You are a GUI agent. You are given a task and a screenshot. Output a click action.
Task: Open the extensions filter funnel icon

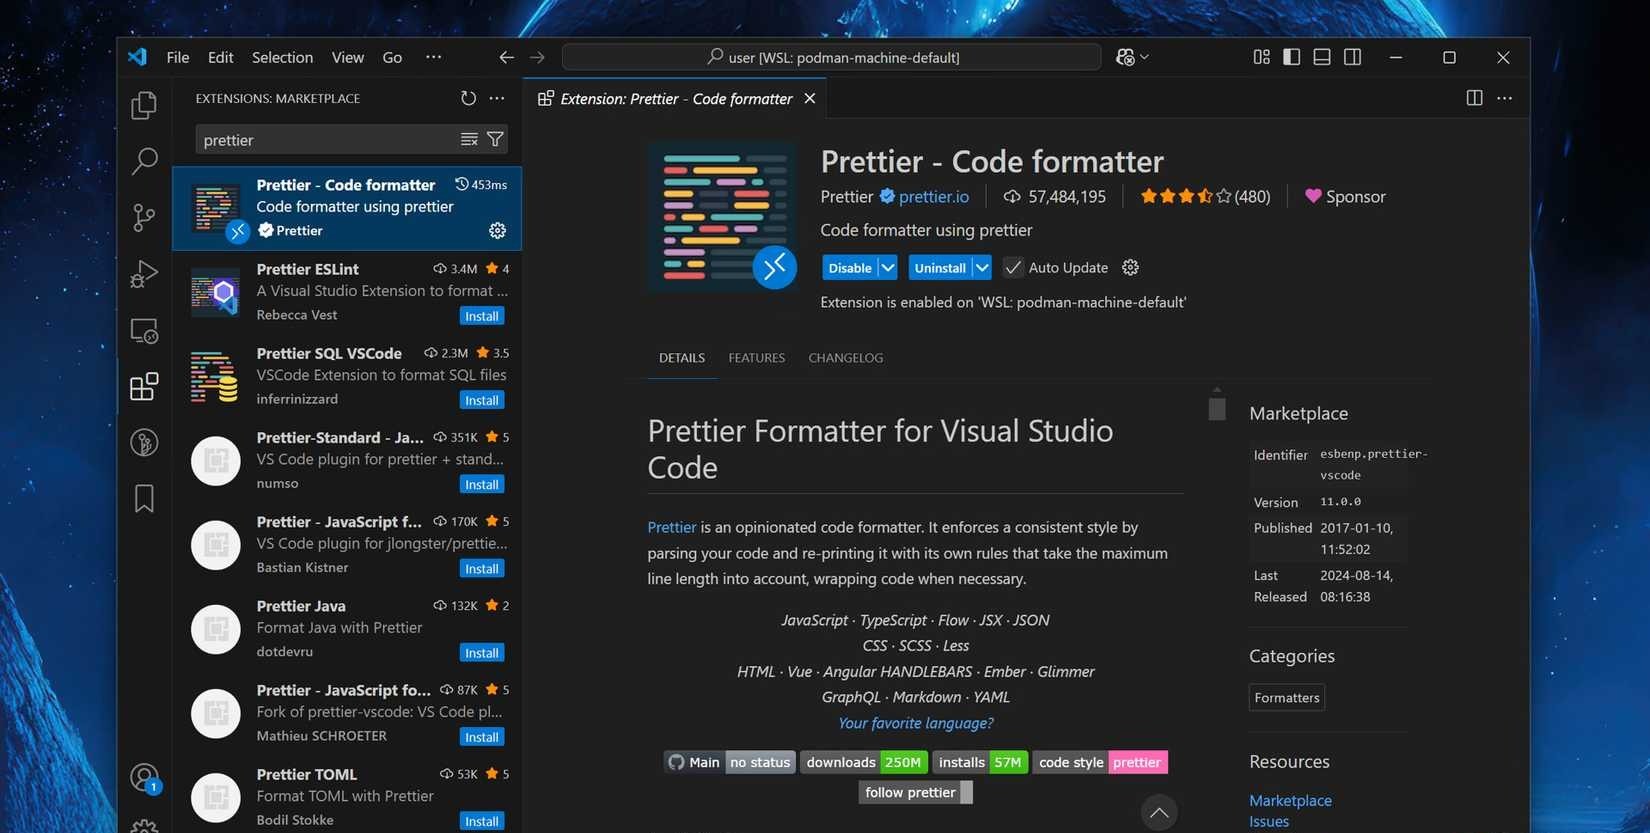pyautogui.click(x=495, y=139)
